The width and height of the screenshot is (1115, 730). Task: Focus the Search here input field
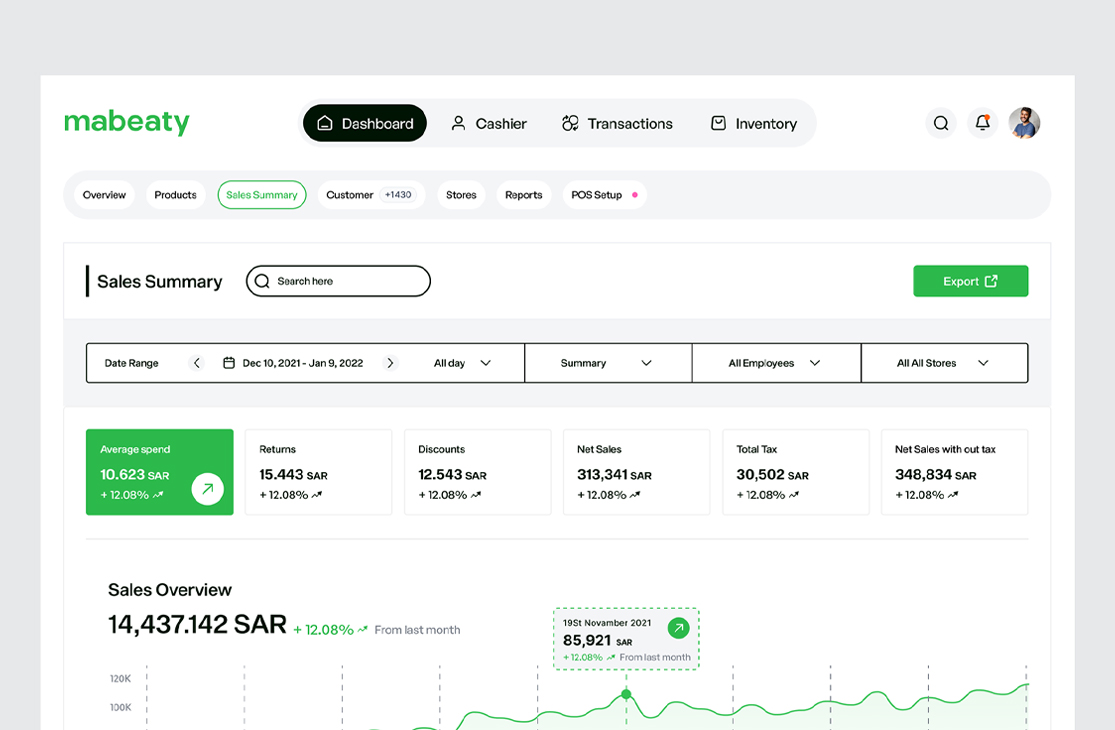coord(338,281)
